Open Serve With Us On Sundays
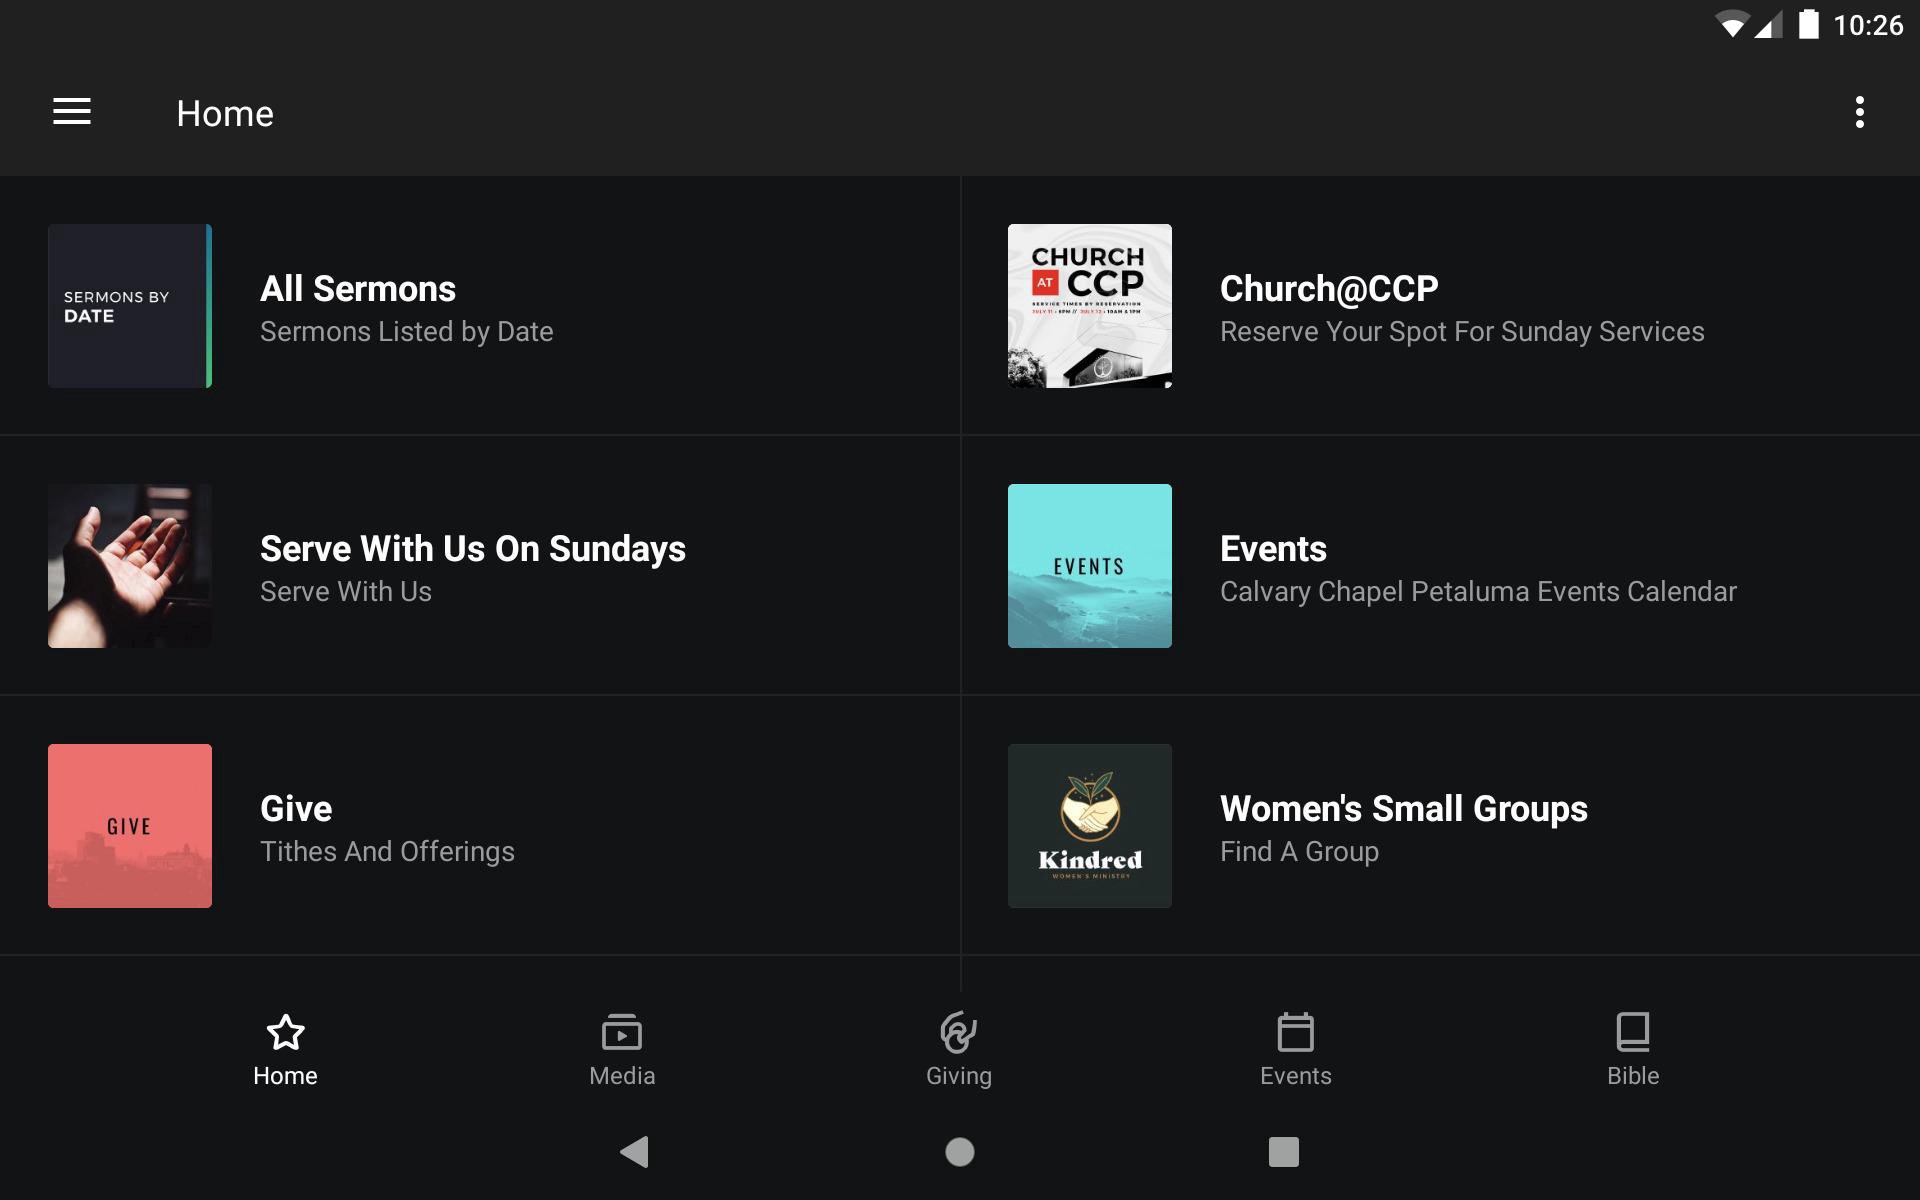1920x1200 pixels. pos(472,549)
